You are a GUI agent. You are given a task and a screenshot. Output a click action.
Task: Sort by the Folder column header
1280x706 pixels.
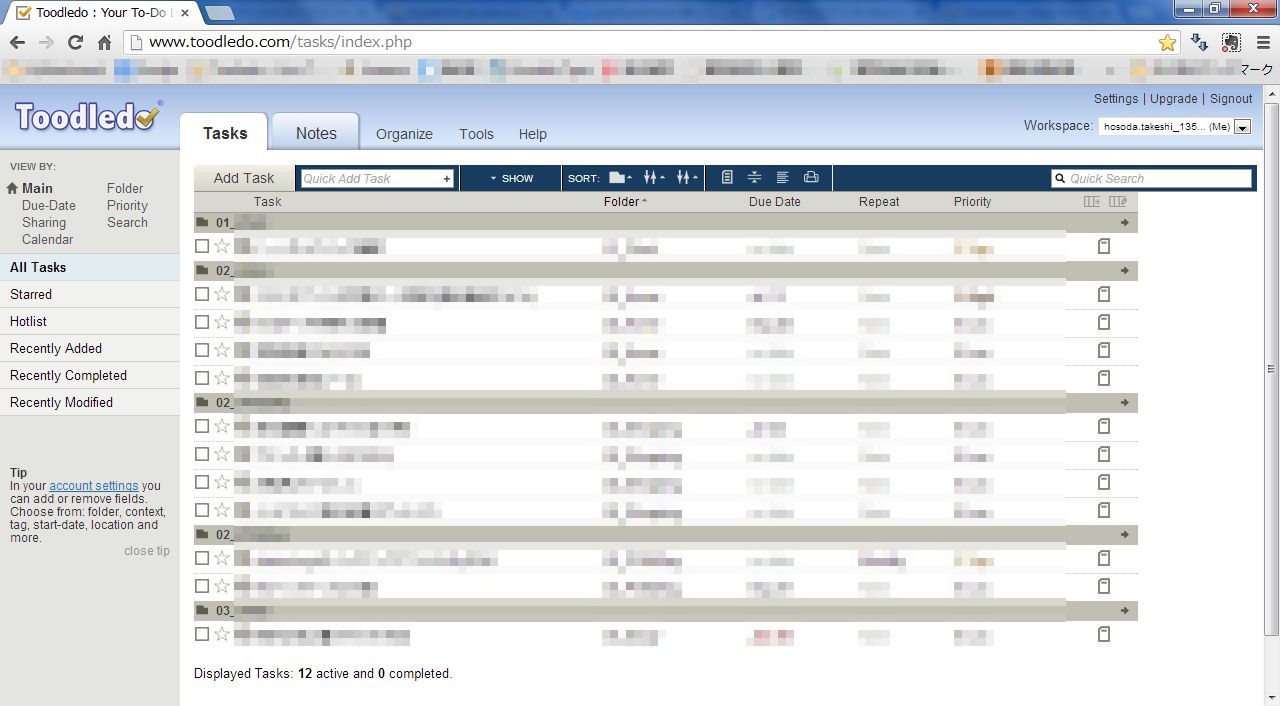(x=625, y=202)
